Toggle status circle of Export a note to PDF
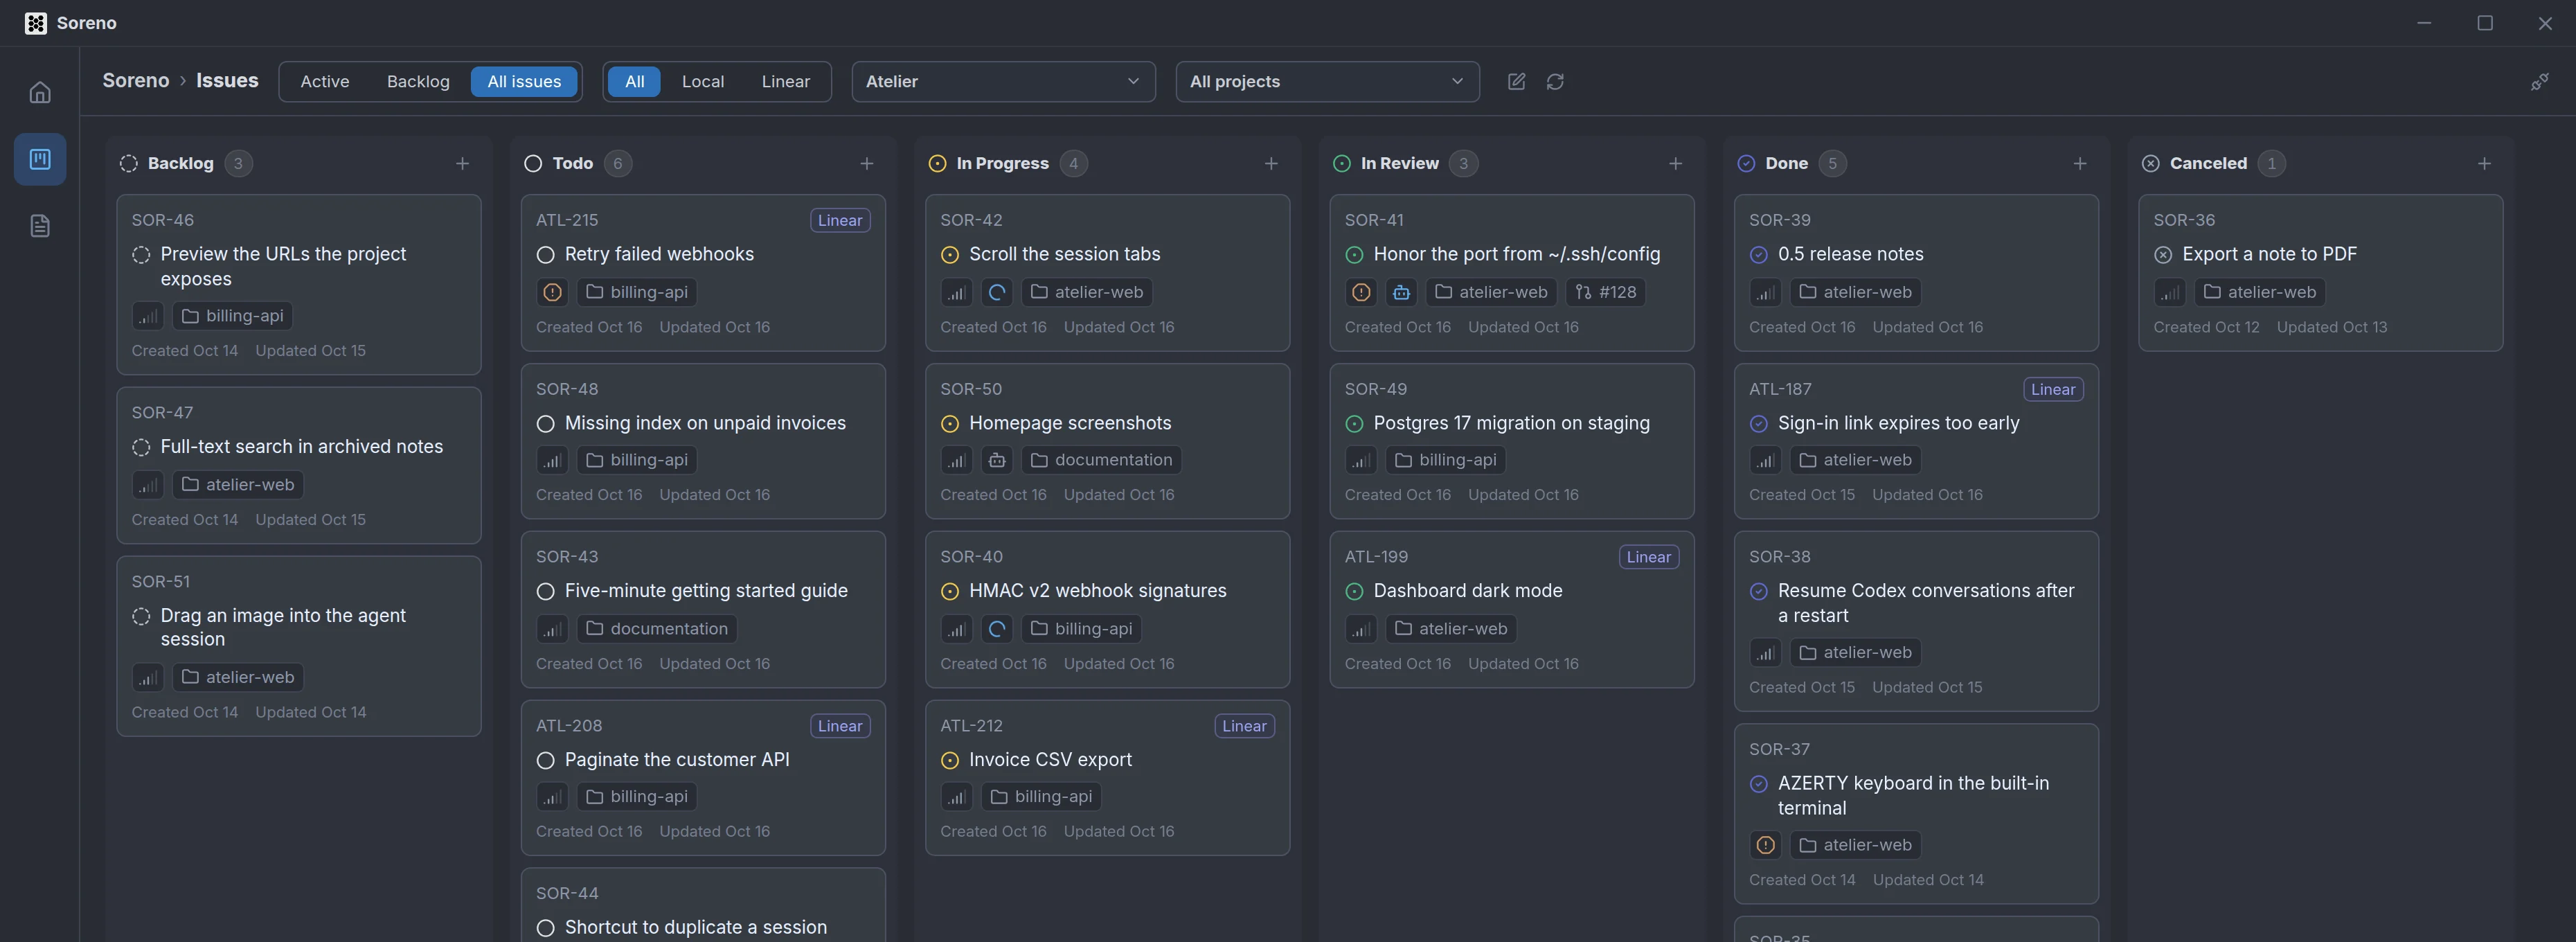2576x942 pixels. click(2163, 255)
